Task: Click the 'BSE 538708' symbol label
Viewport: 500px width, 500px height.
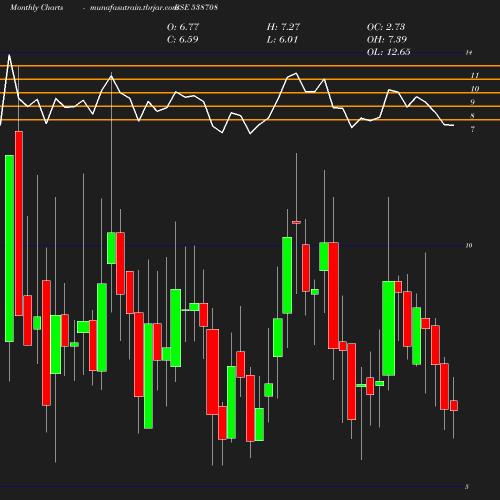Action: click(x=197, y=7)
